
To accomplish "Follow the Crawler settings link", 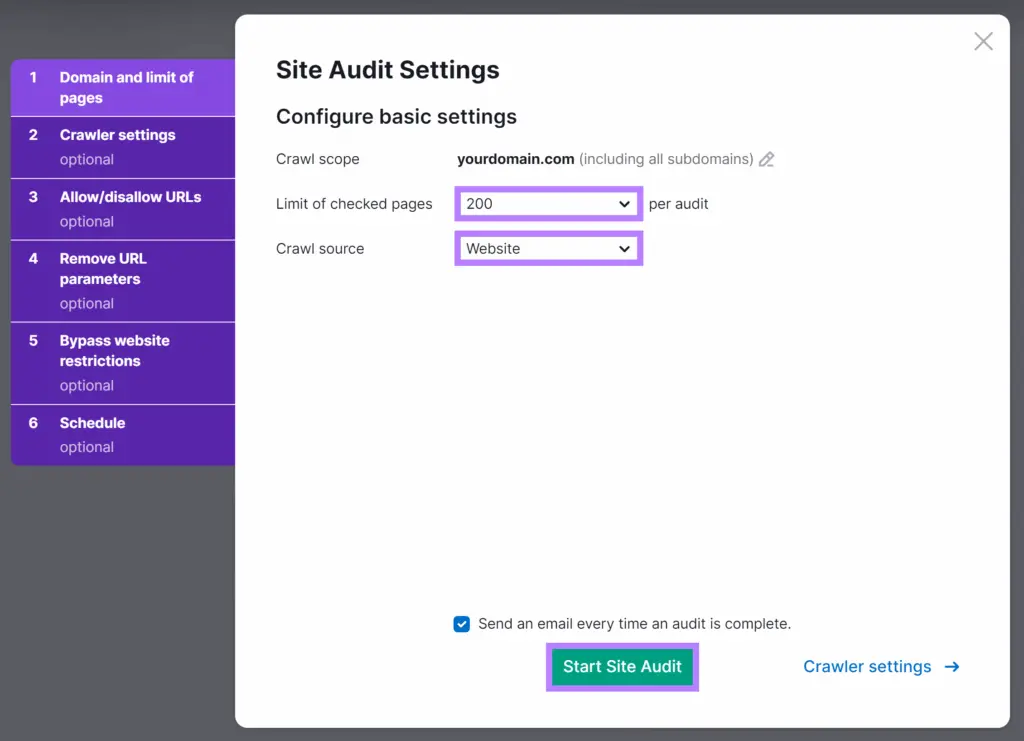I will (x=866, y=667).
